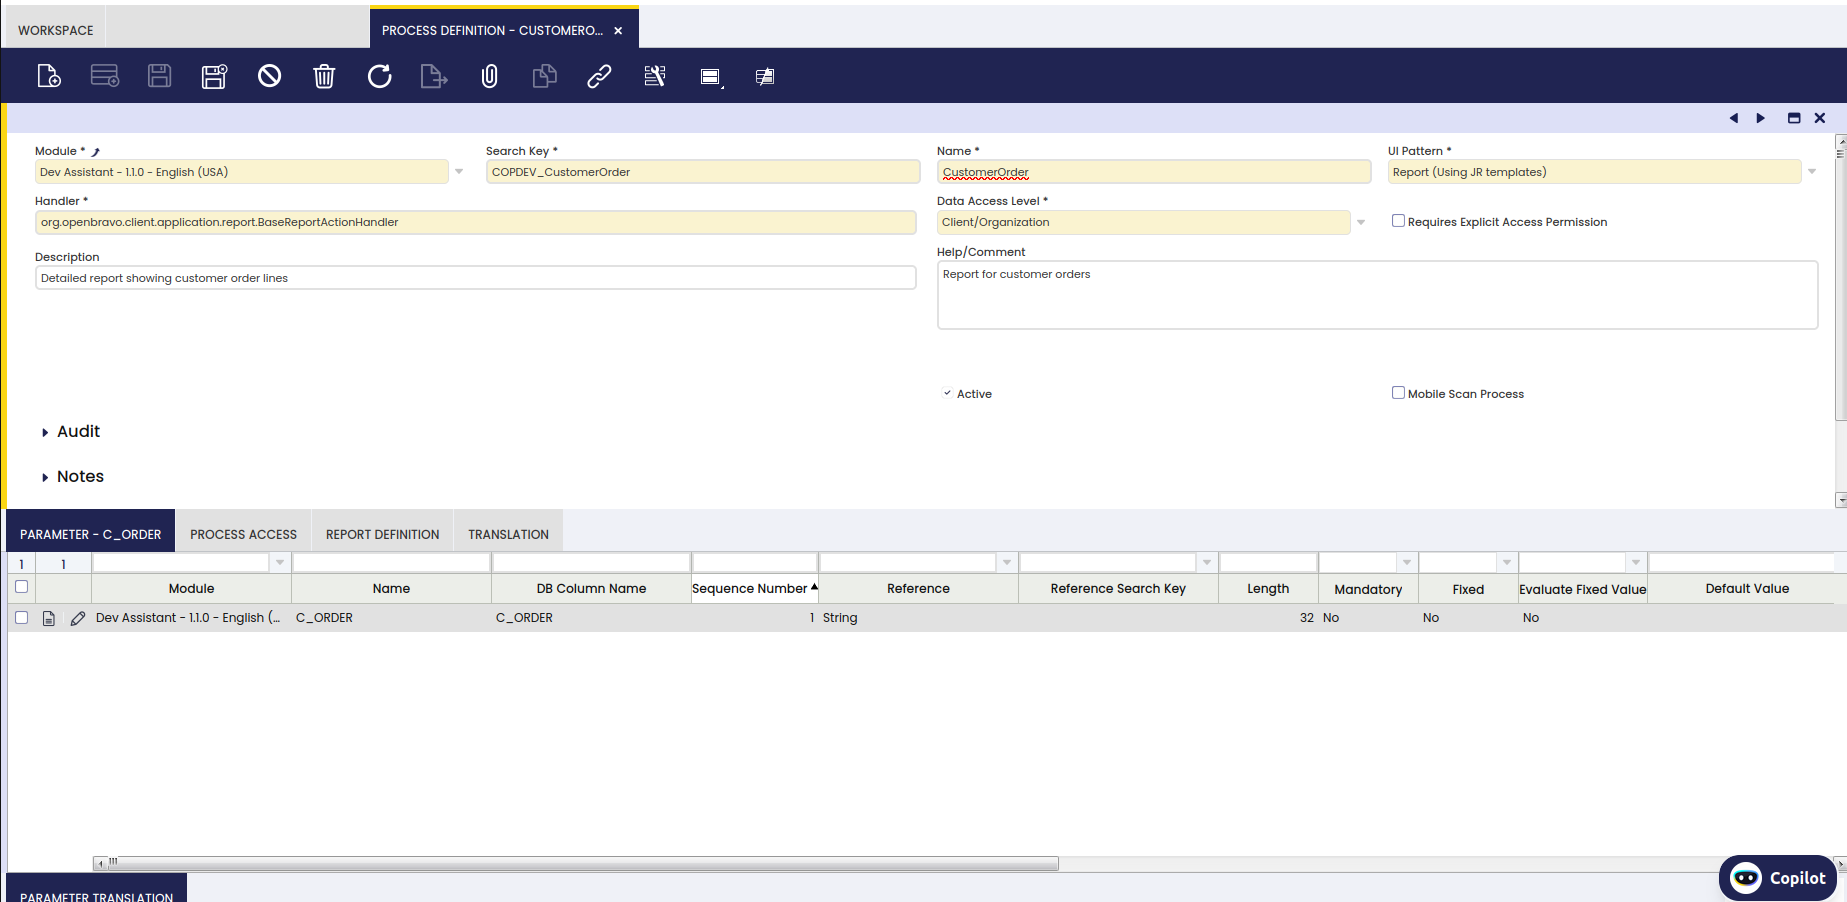Screen dimensions: 1847x902
Task: Click the cancel changes icon
Action: (269, 76)
